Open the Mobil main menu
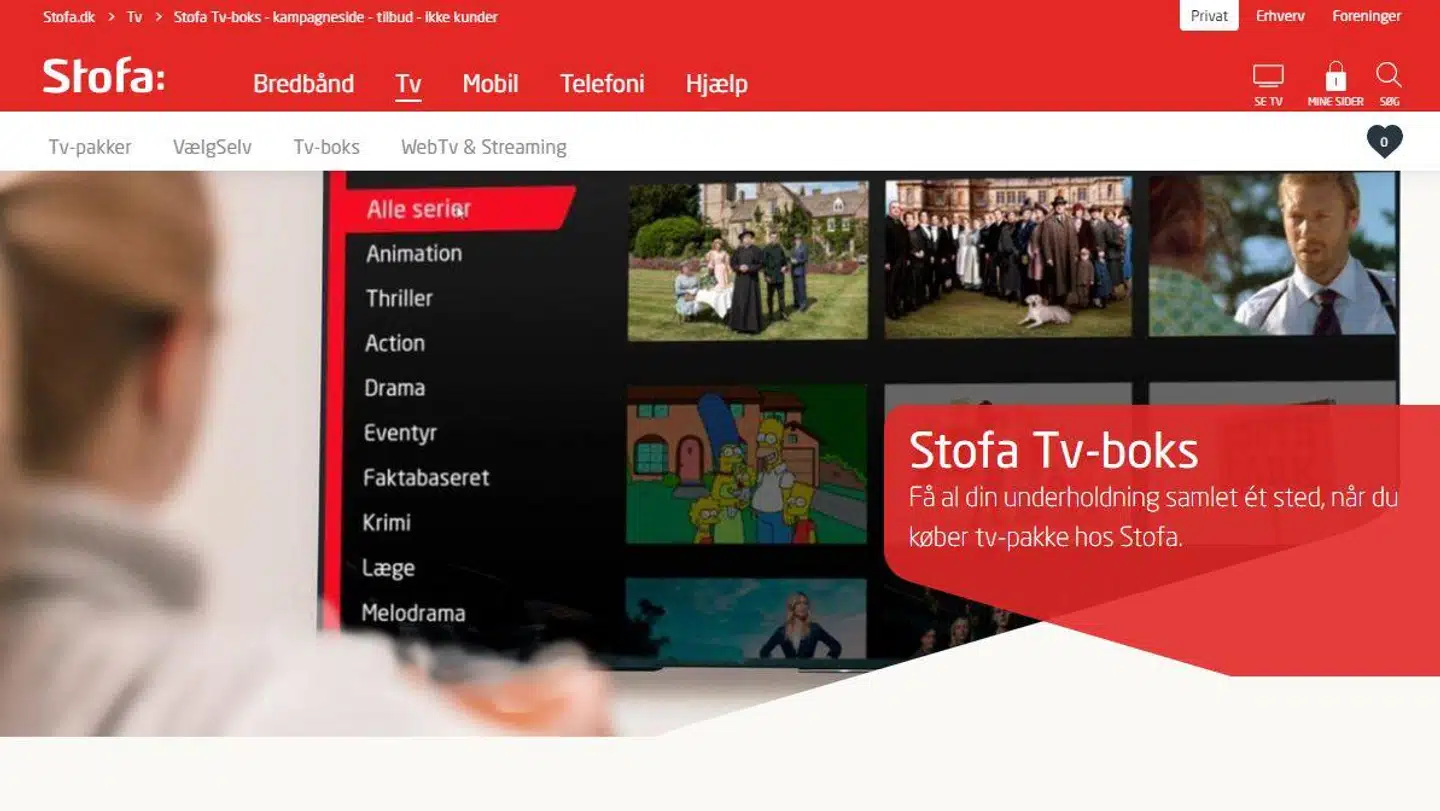The width and height of the screenshot is (1440, 811). pos(490,84)
